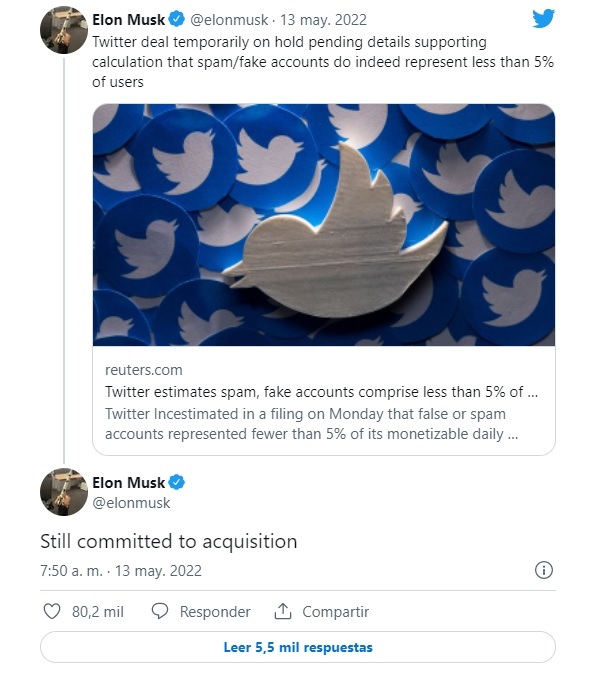Click the '7:50 a. m. · 13 may. 2022' timestamp
This screenshot has height=675, width=600.
tap(121, 571)
